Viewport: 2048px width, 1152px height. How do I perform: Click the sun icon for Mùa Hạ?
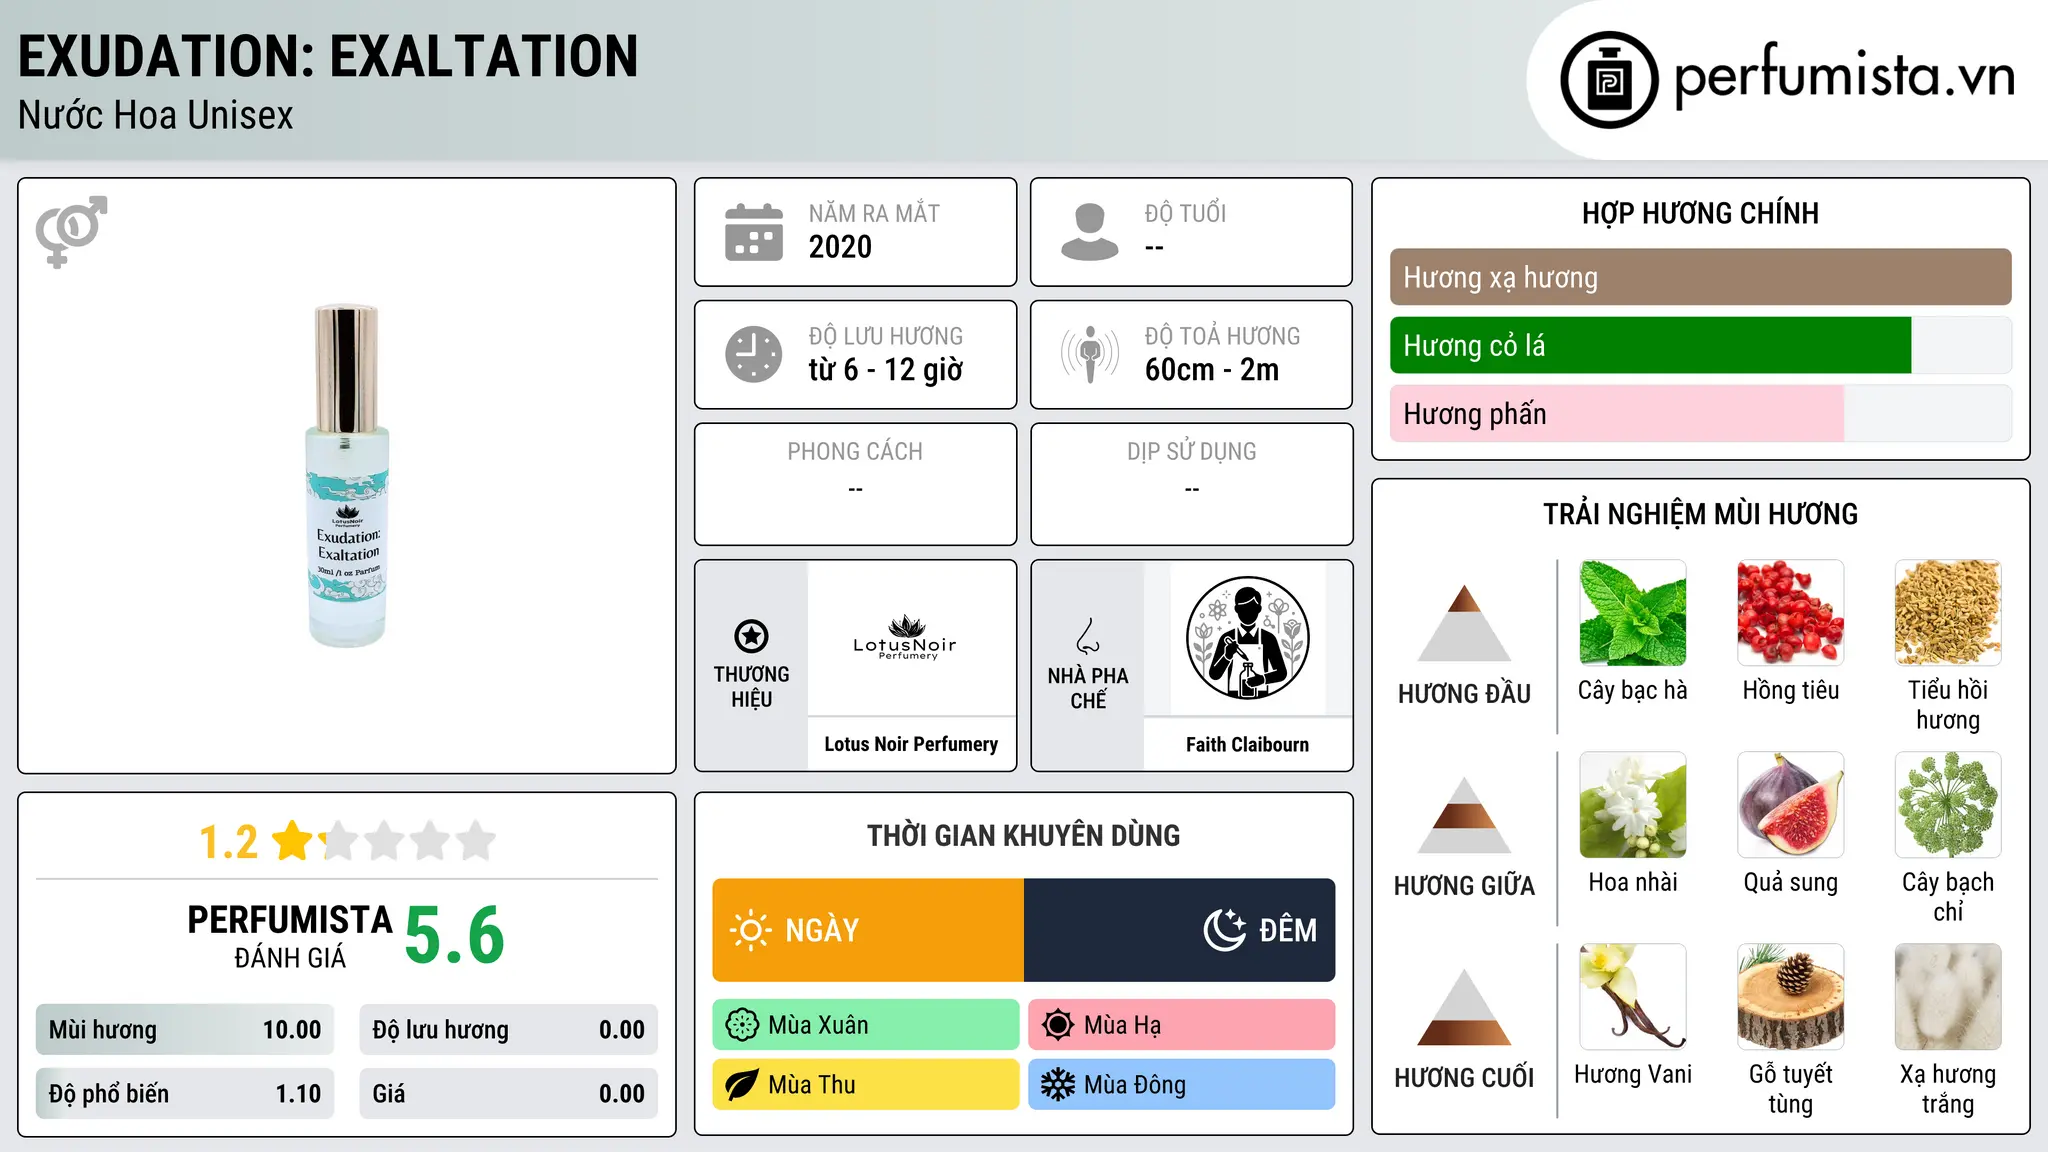click(x=1058, y=1025)
